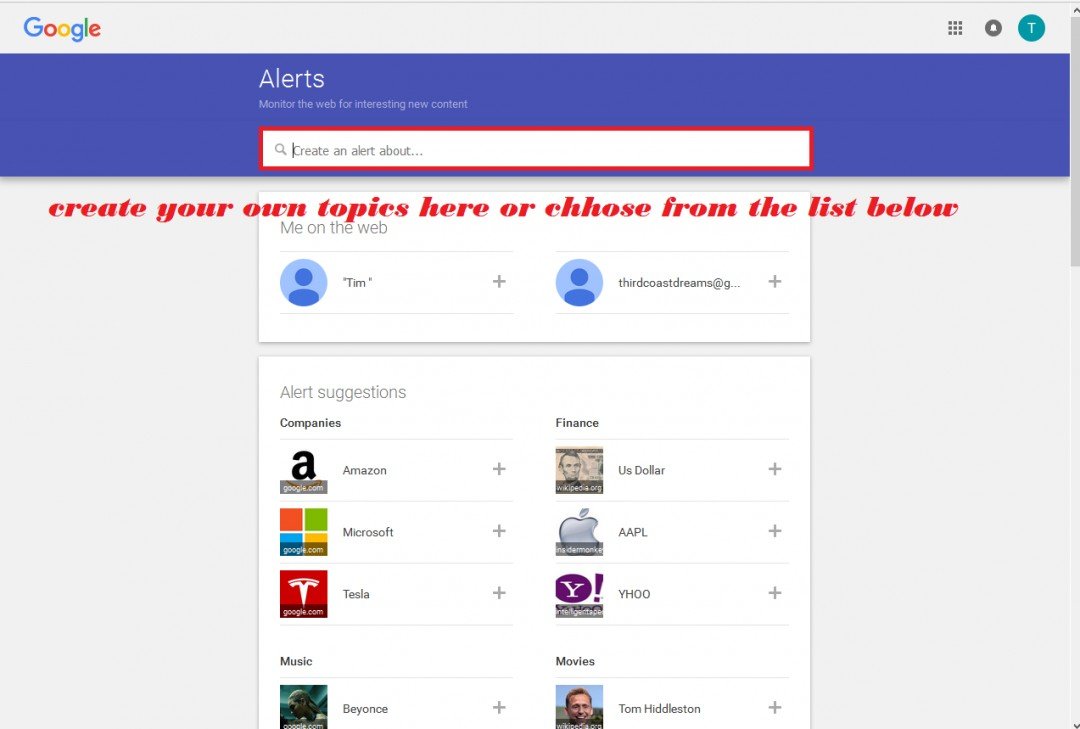This screenshot has height=729, width=1080.
Task: Open the account avatar with letter T
Action: pos(1031,28)
